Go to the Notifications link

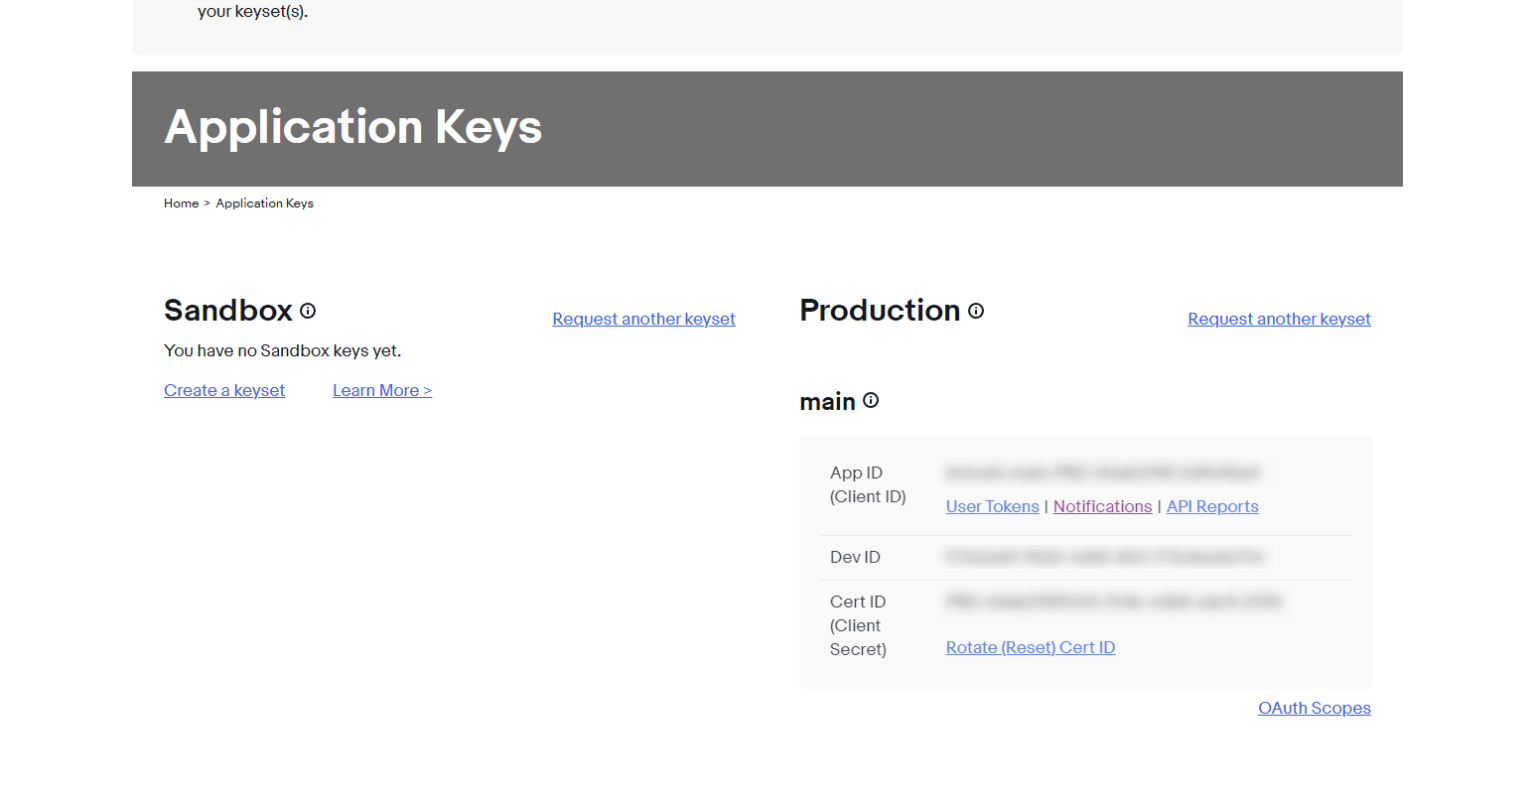pyautogui.click(x=1102, y=506)
